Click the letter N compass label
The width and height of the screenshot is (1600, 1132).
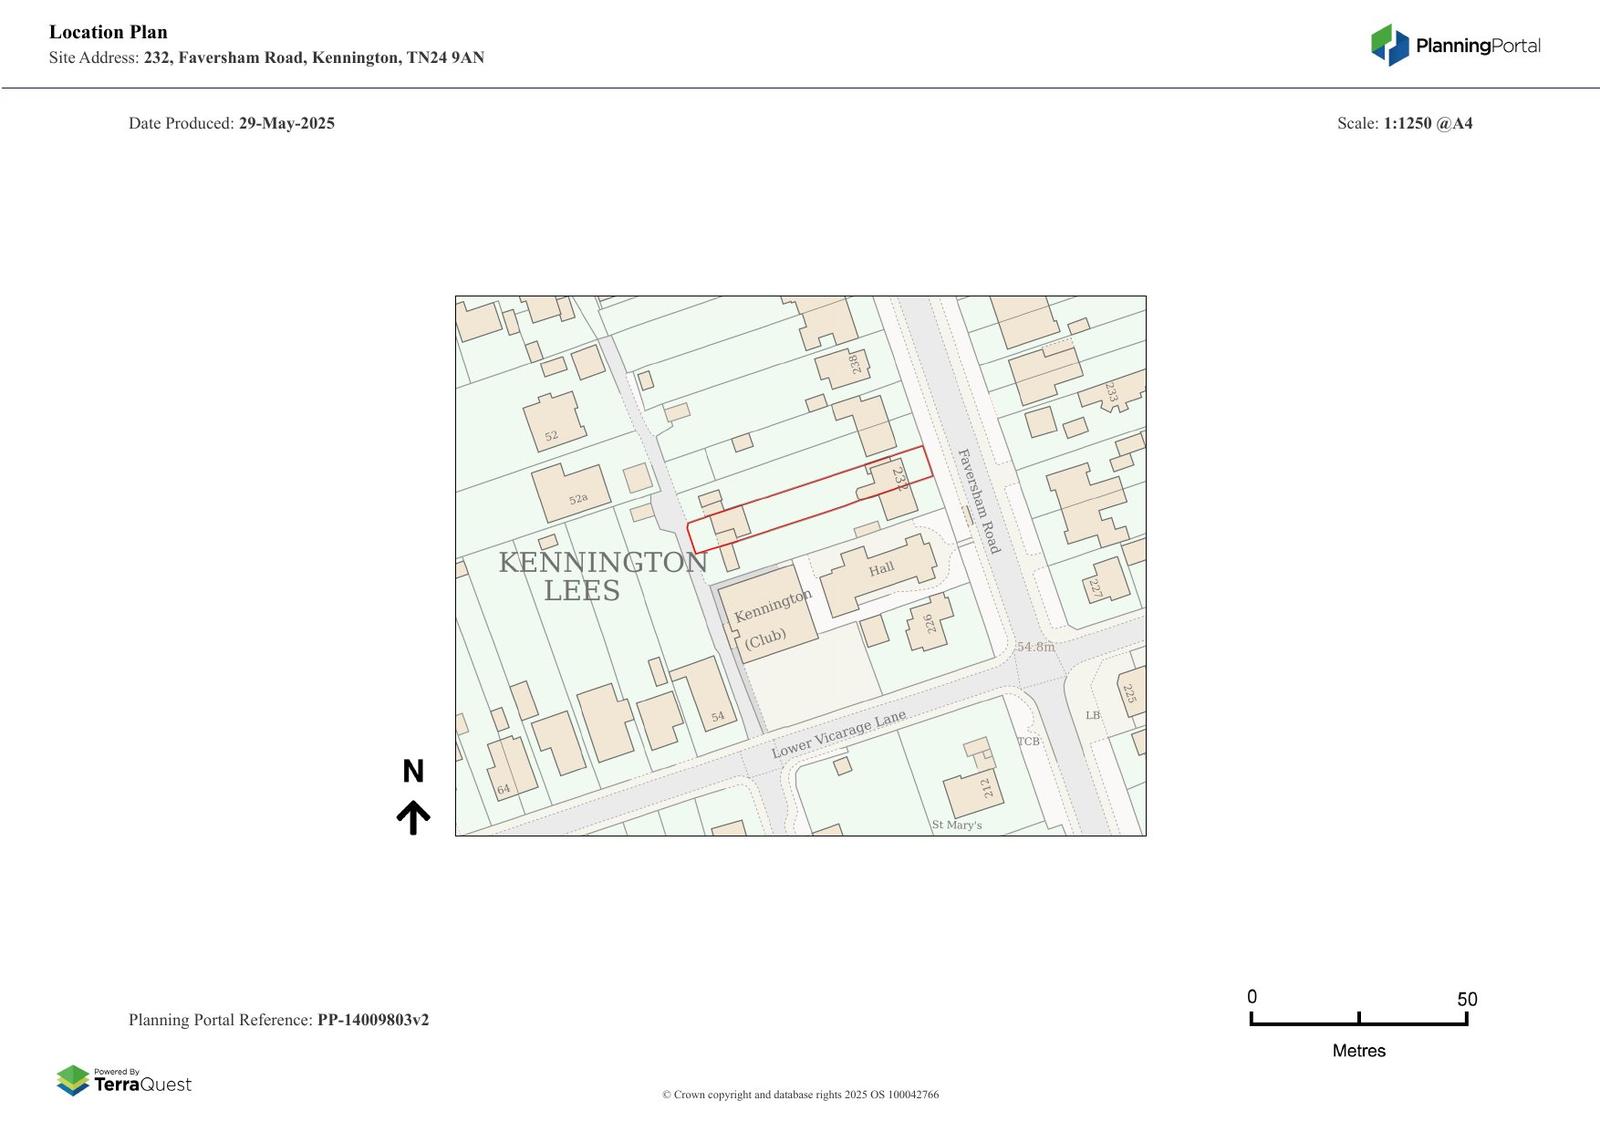413,771
